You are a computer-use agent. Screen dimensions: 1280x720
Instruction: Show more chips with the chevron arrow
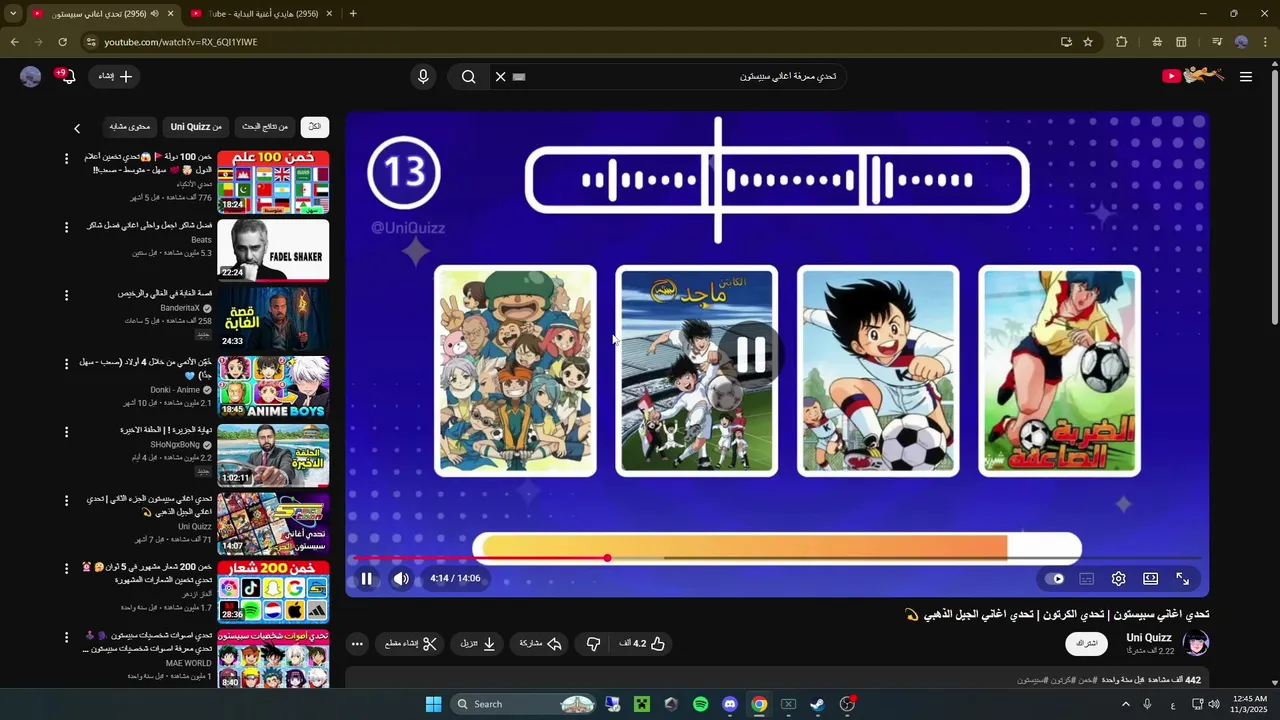click(77, 128)
